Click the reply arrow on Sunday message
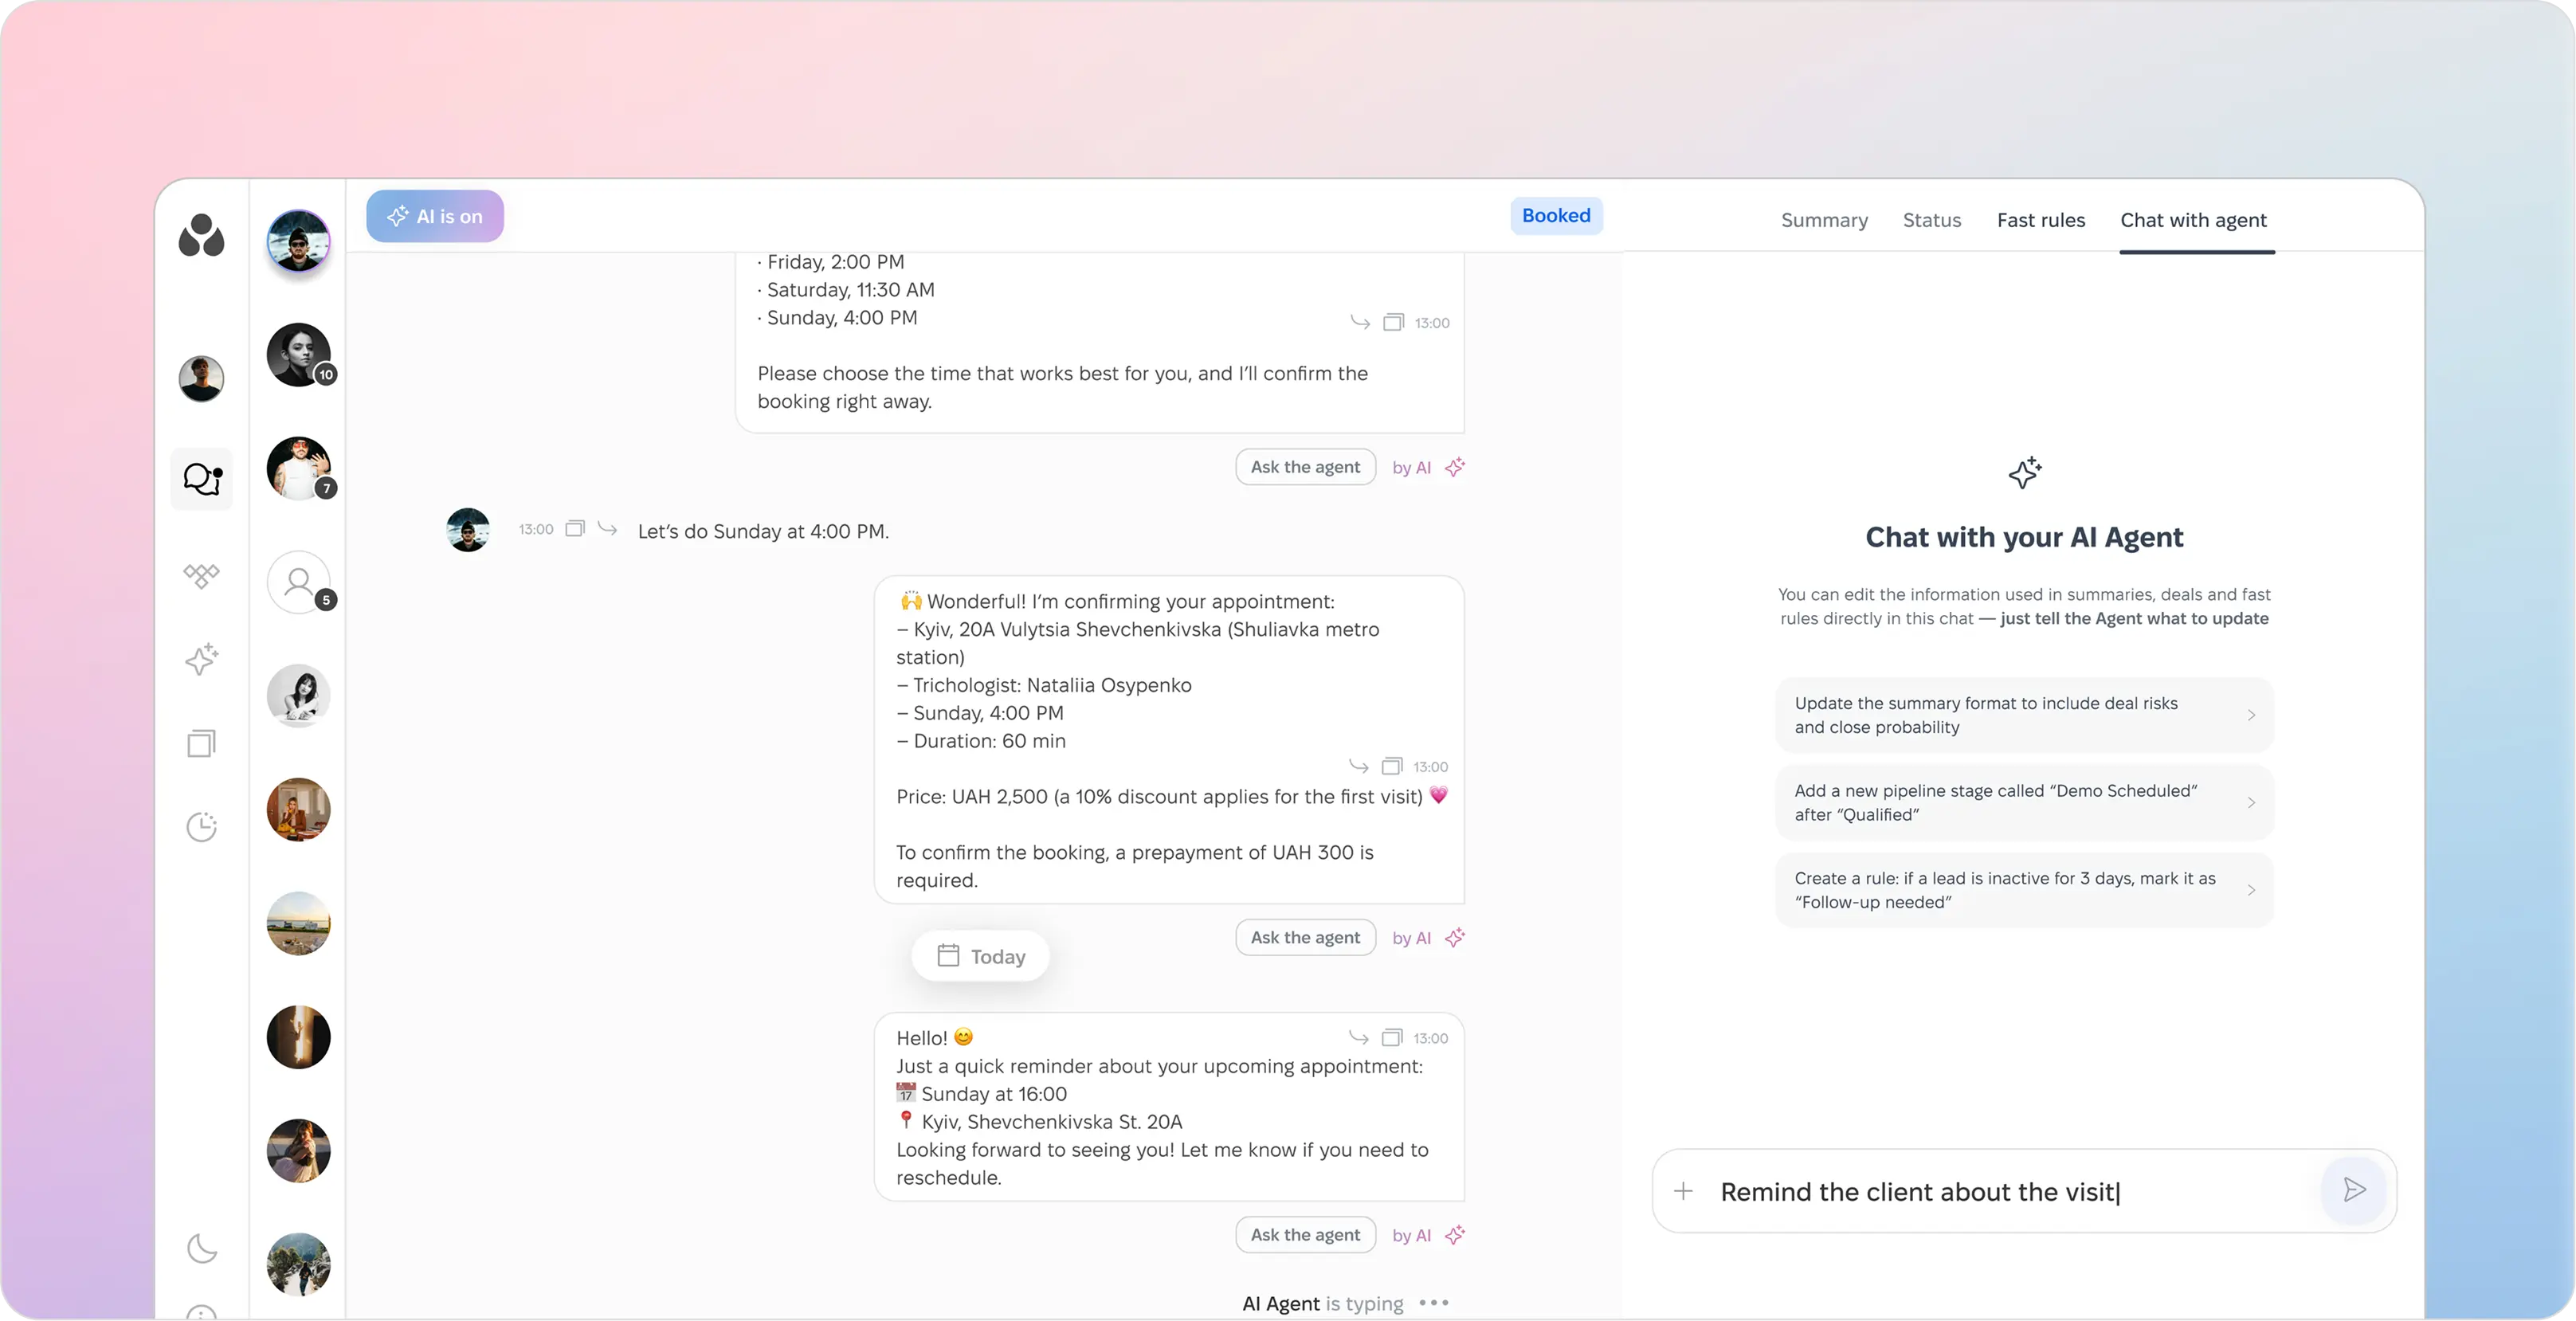This screenshot has width=2576, height=1321. click(x=607, y=529)
